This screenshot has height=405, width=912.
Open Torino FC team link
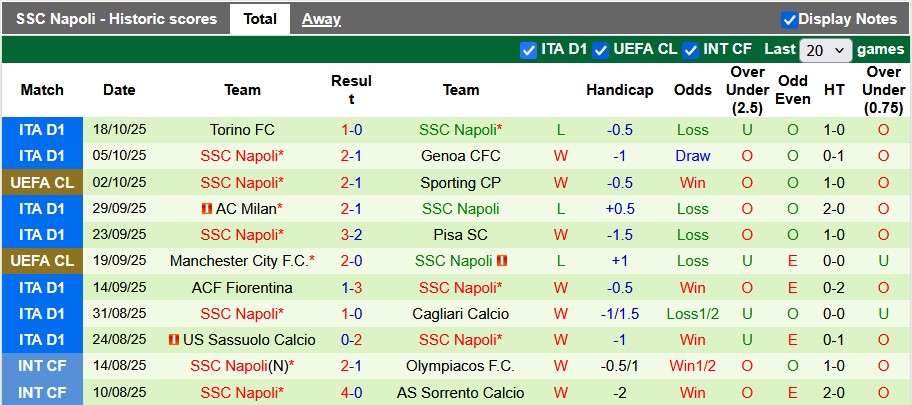[242, 130]
